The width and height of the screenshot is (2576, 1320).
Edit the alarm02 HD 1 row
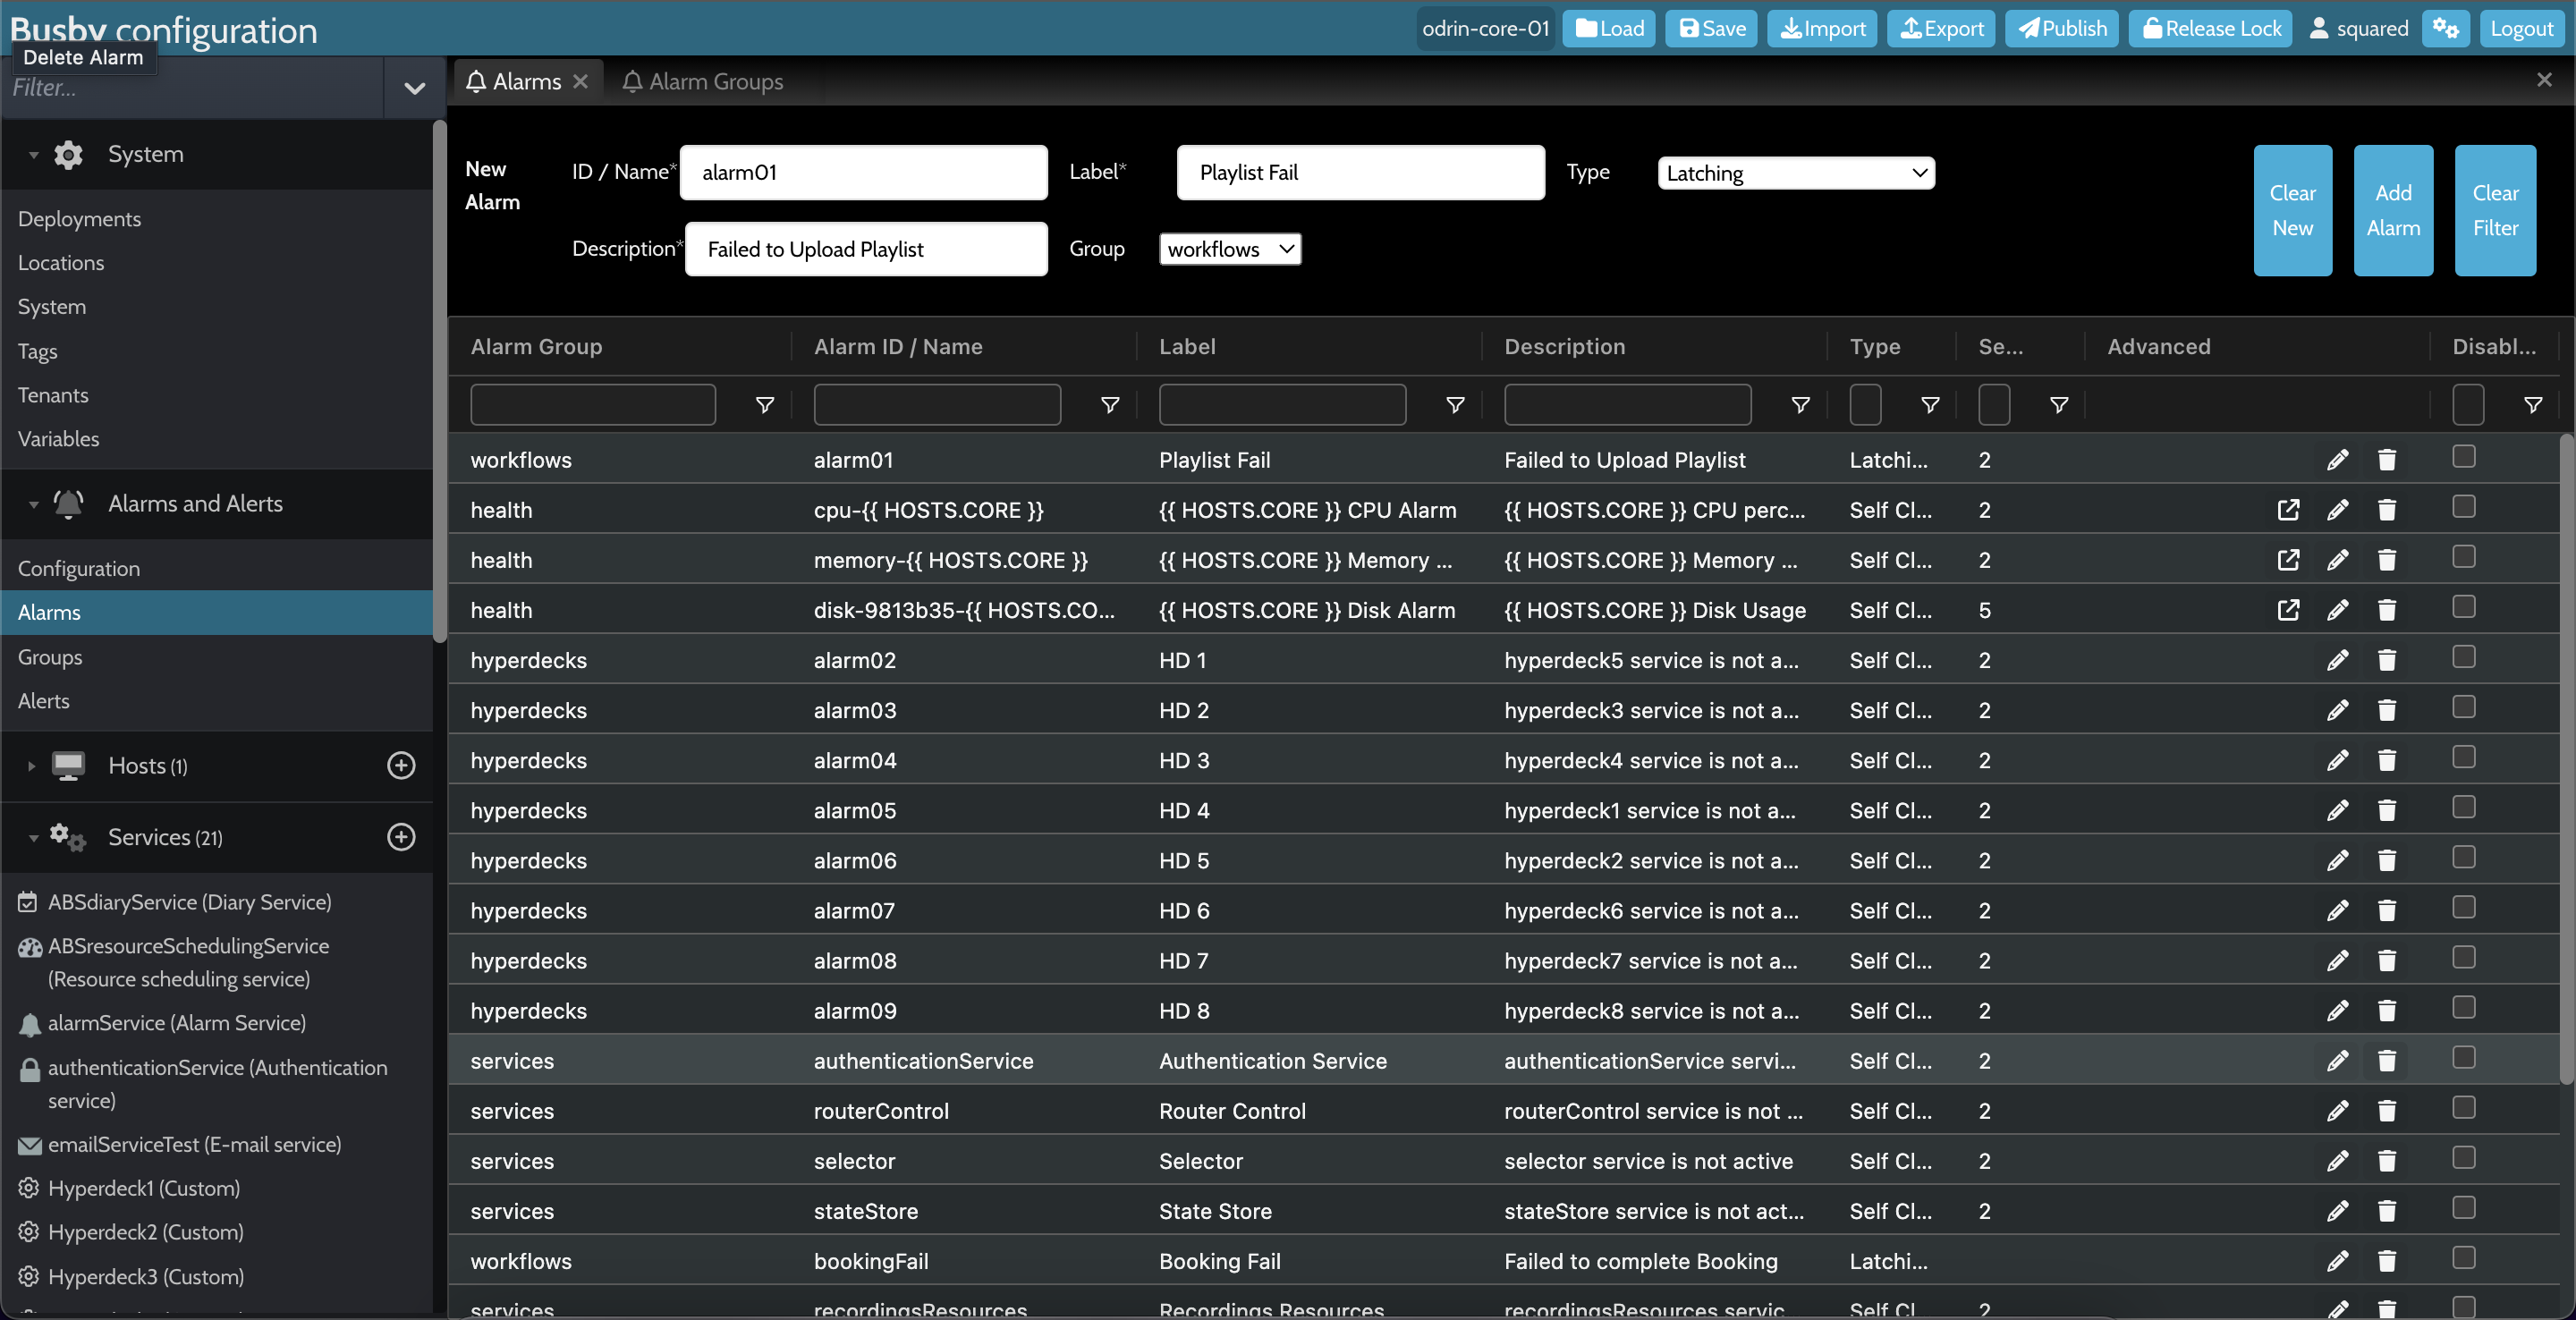coord(2337,660)
